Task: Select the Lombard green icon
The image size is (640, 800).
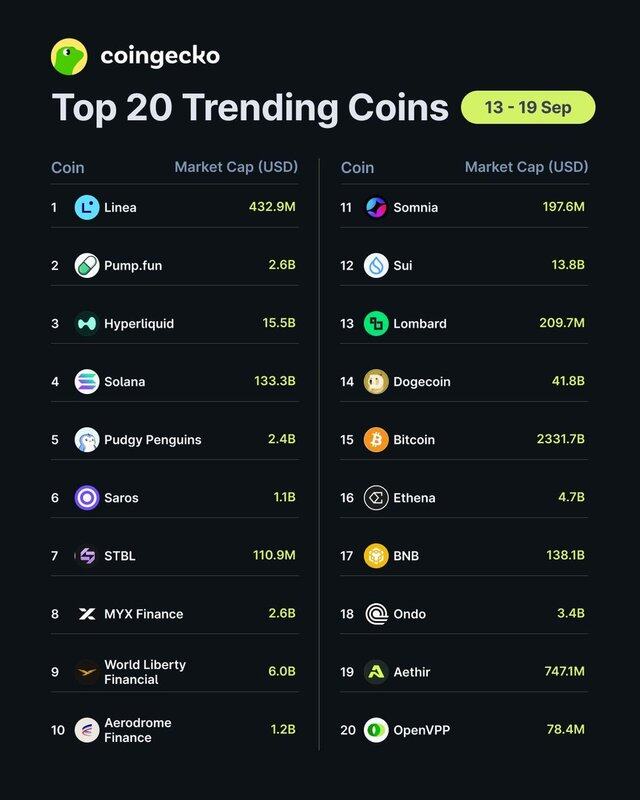Action: [376, 323]
